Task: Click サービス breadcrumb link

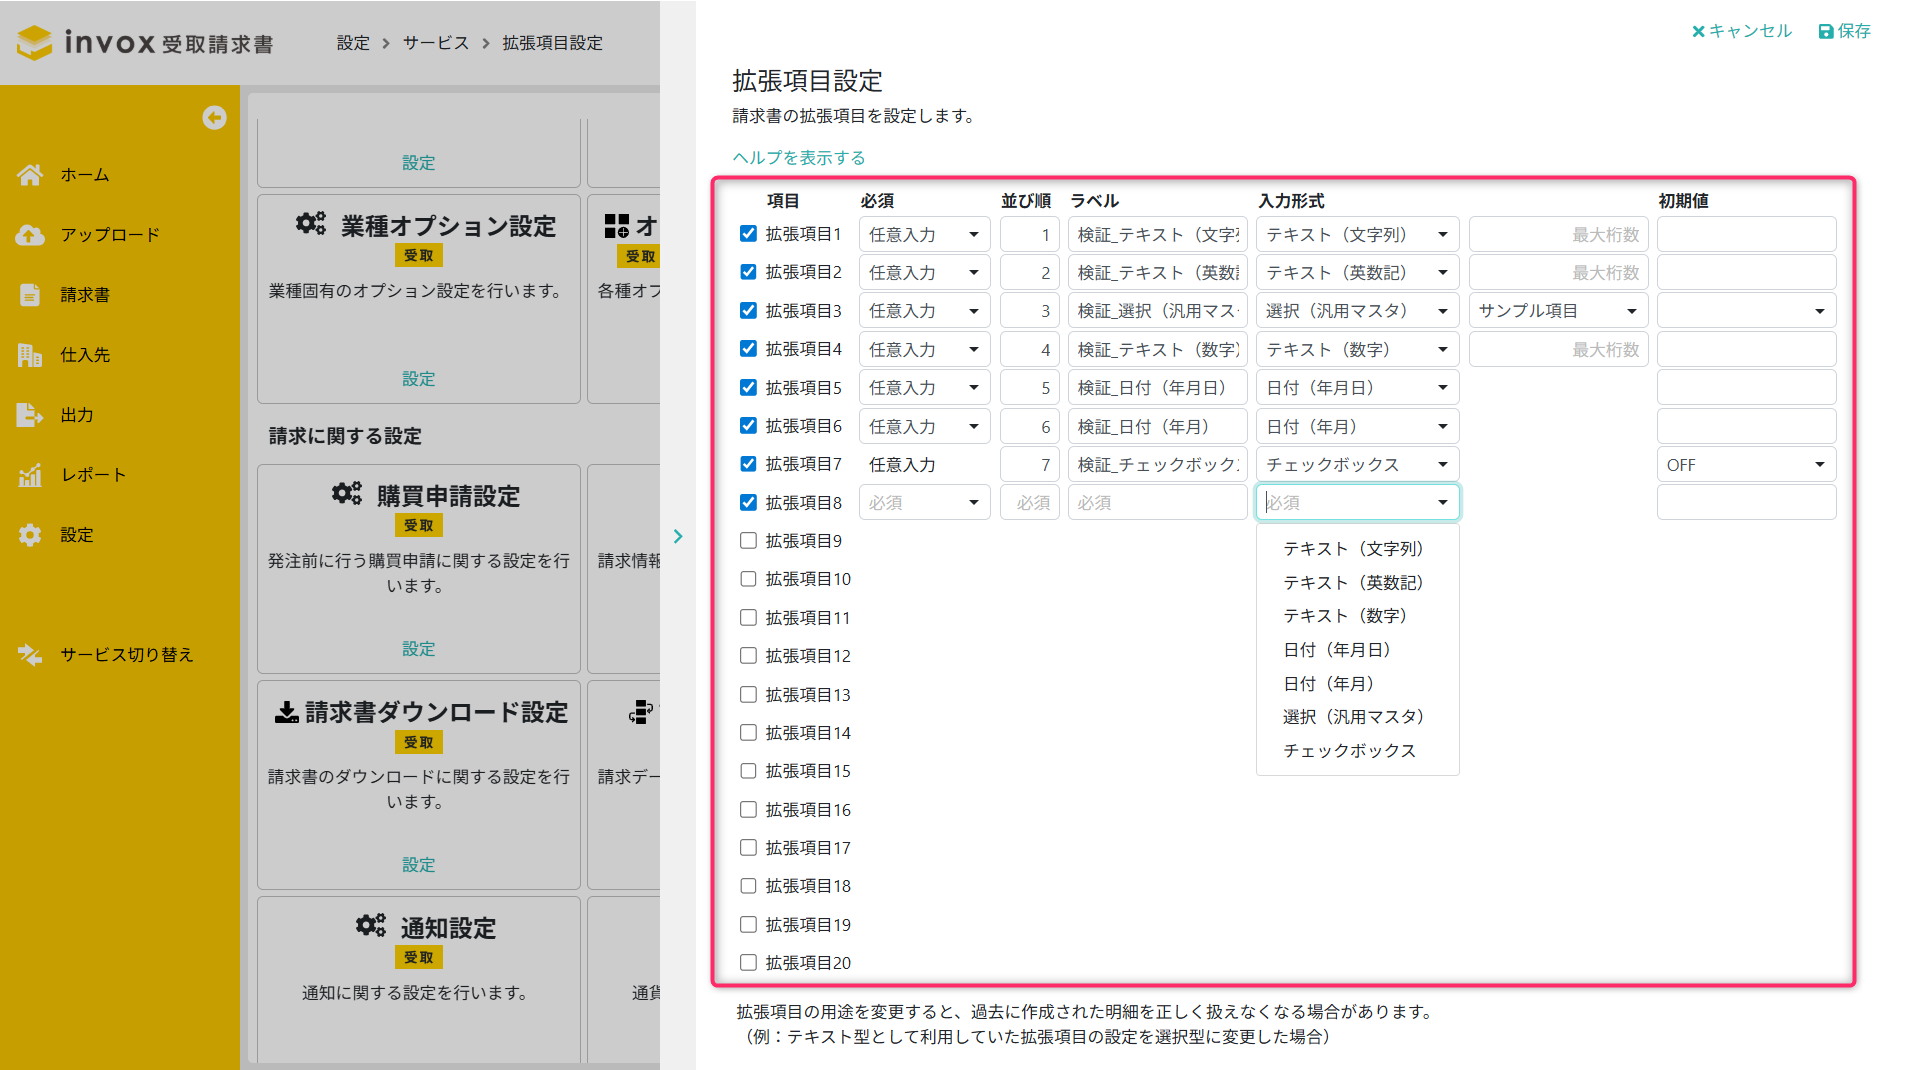Action: click(436, 43)
